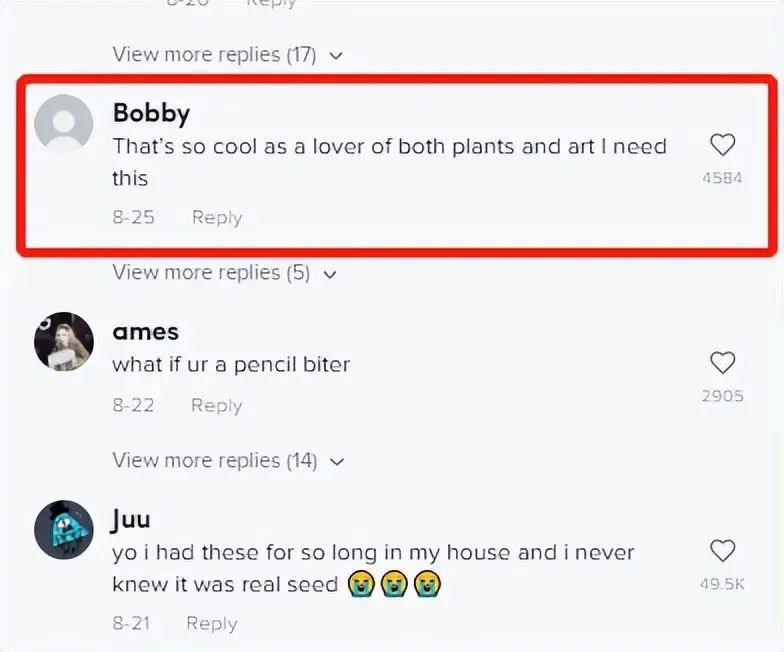Open Bobby's default gray avatar
Screen dimensions: 784x652
point(63,124)
